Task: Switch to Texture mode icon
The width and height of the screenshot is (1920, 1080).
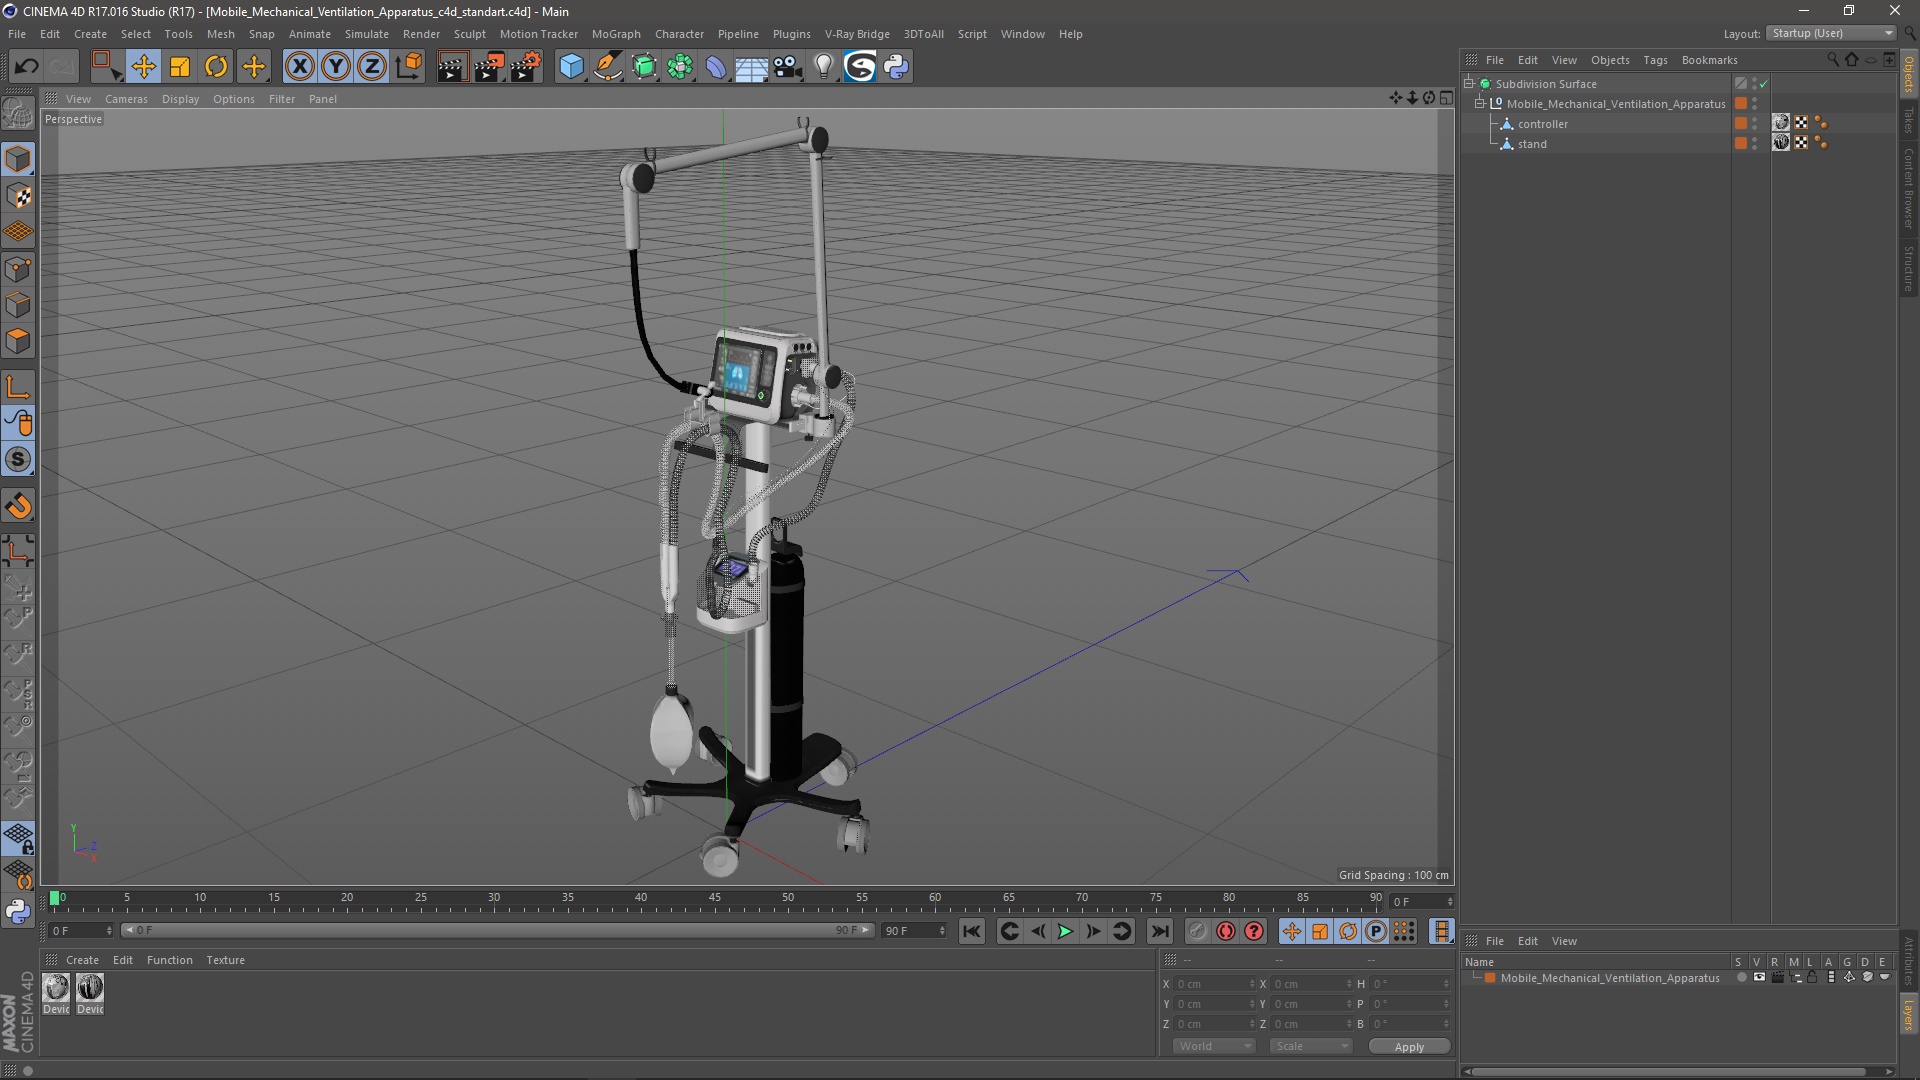Action: [x=18, y=196]
